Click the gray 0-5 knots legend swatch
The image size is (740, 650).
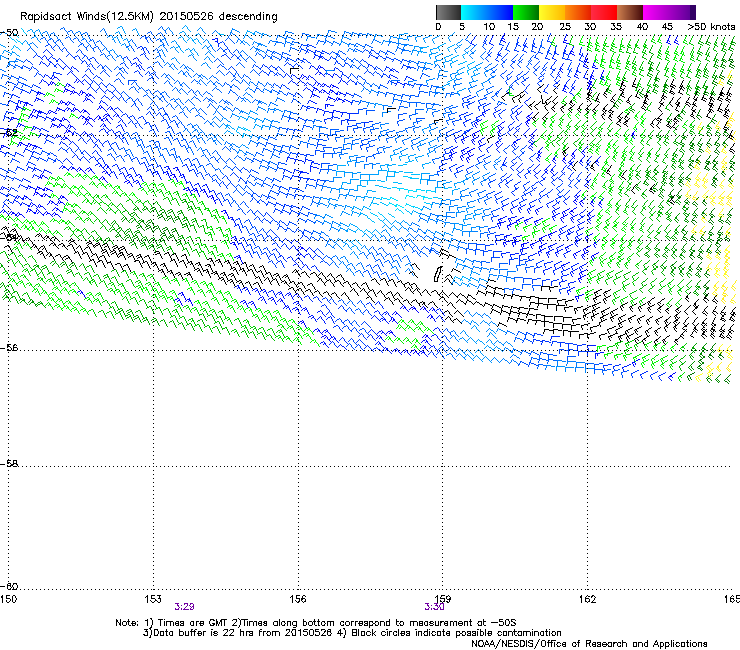click(448, 12)
